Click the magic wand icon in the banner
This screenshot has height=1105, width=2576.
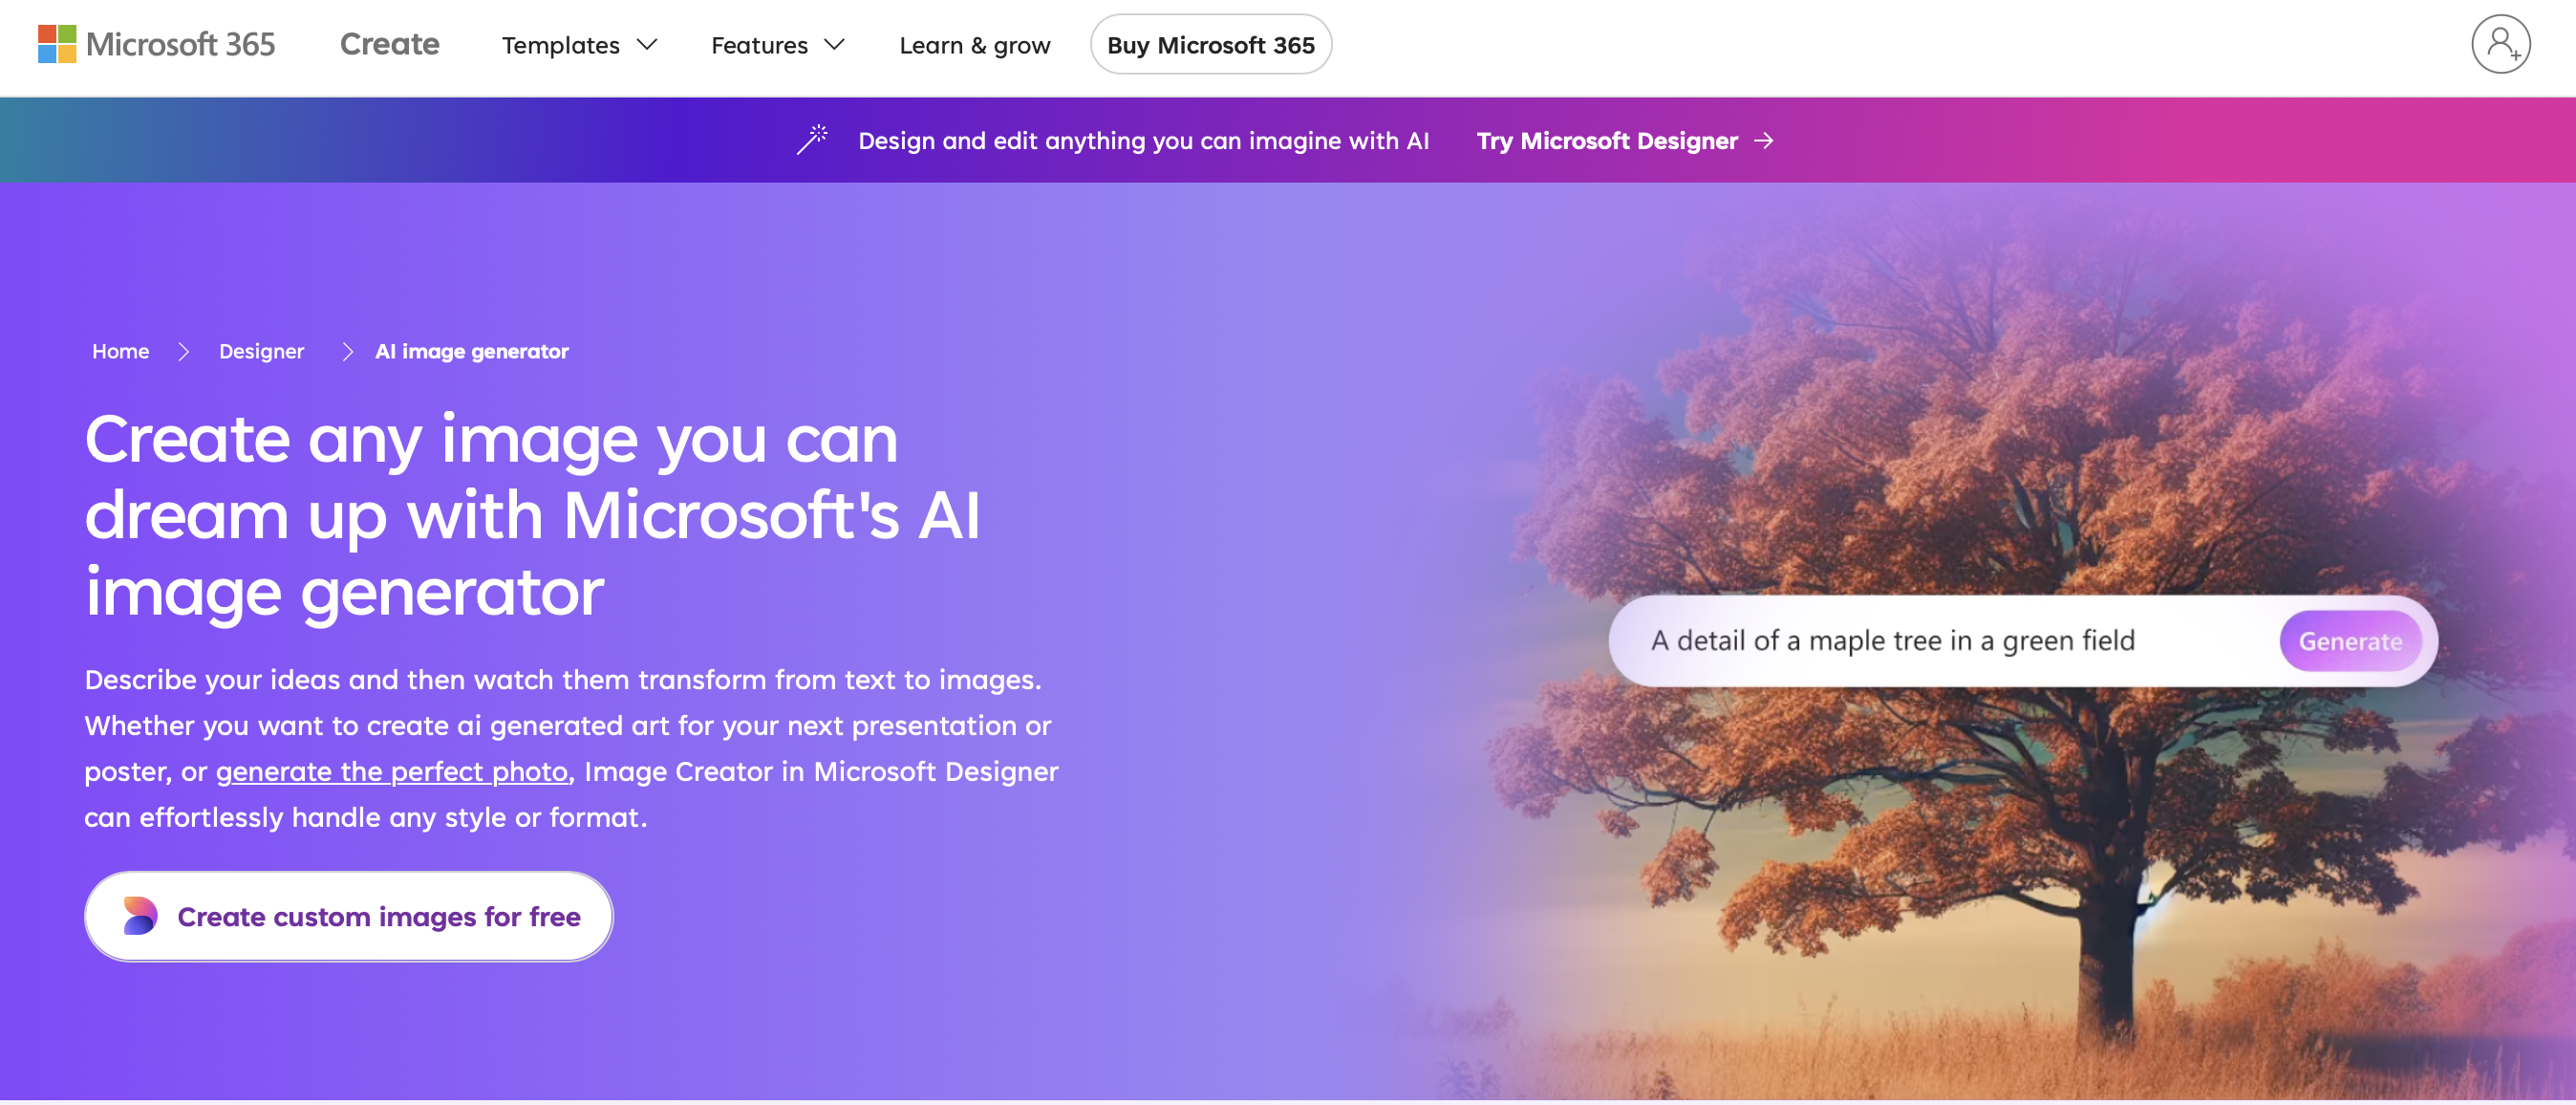pyautogui.click(x=812, y=140)
